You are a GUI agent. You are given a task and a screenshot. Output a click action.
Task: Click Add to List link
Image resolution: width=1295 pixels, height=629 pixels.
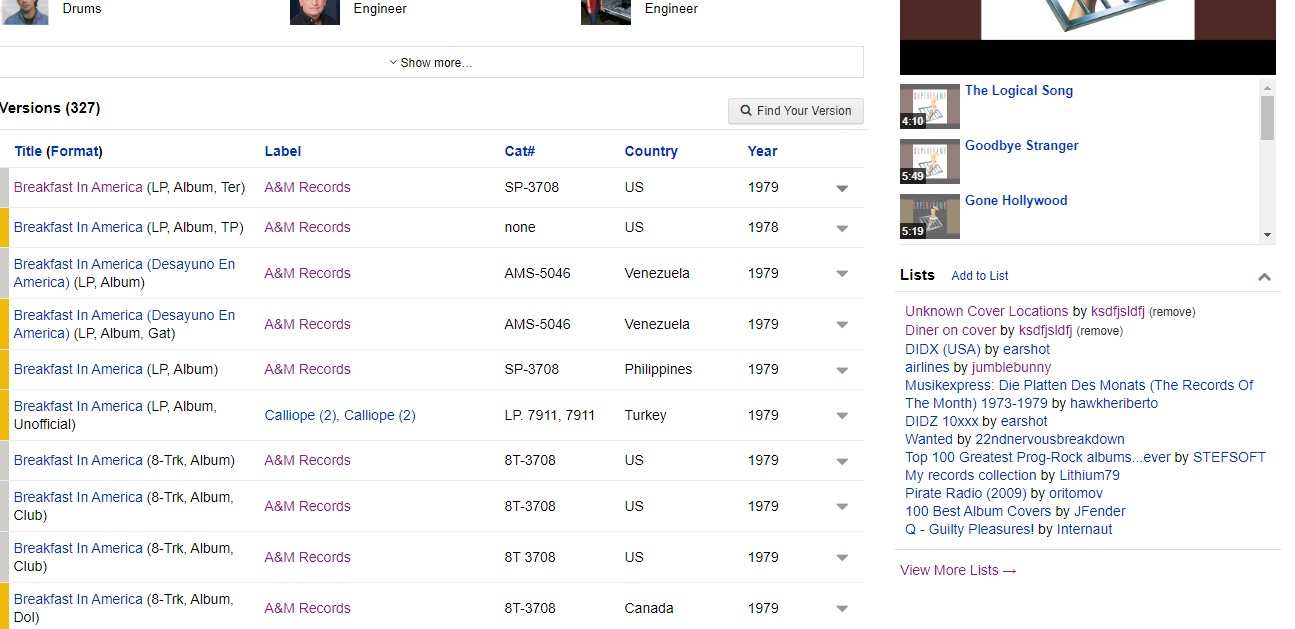980,276
